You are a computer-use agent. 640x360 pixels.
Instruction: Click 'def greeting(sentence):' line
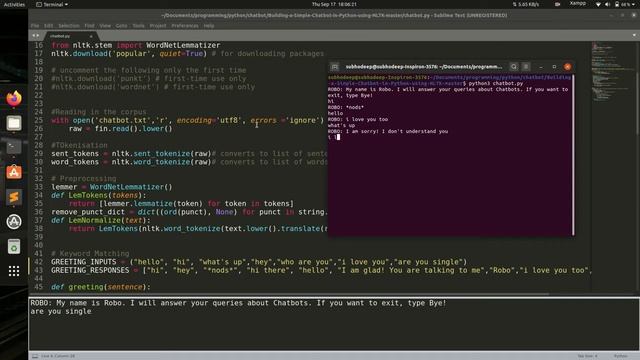(101, 287)
